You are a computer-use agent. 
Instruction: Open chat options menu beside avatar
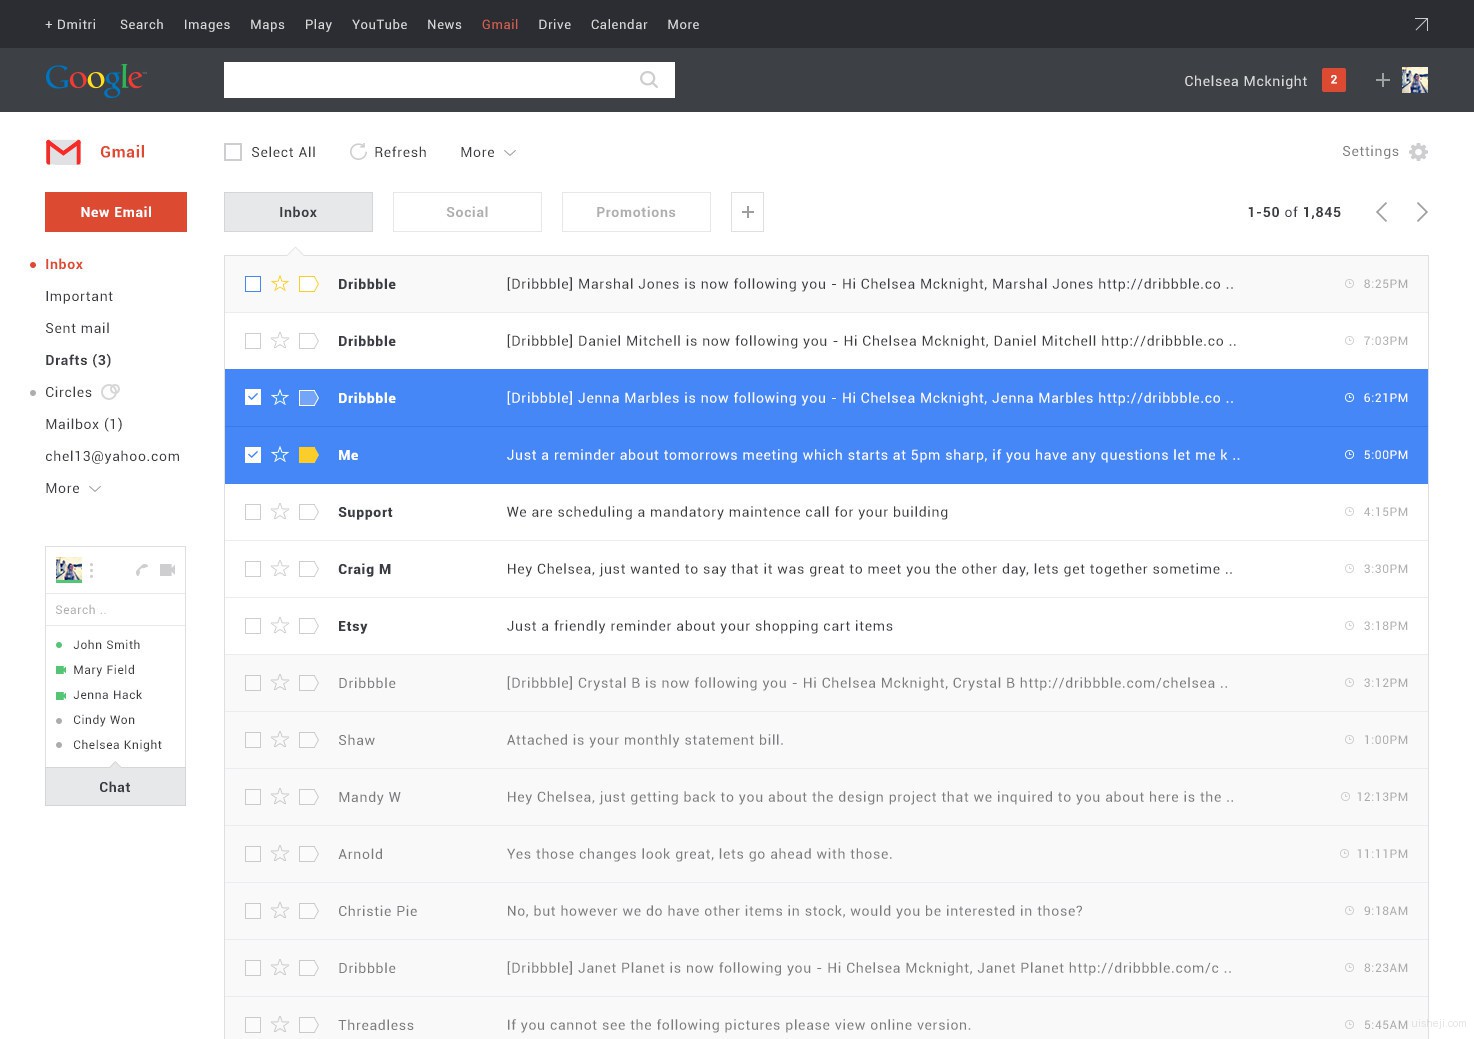[x=91, y=570]
